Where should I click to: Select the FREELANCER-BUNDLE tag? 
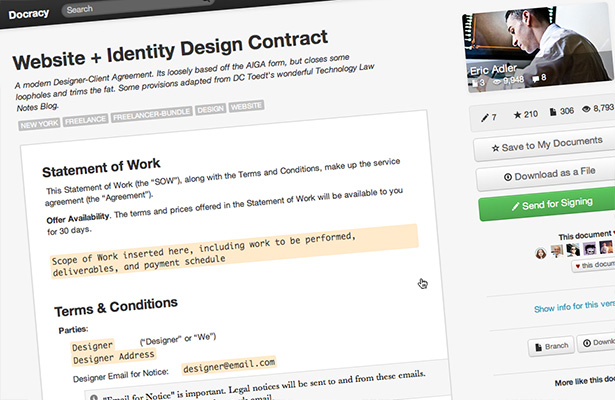click(x=152, y=114)
